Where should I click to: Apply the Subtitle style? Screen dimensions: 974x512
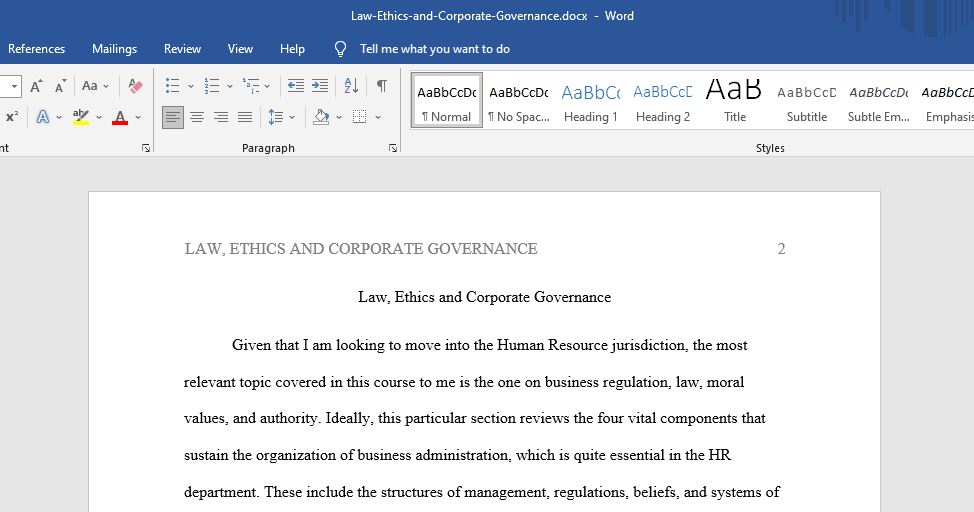tap(807, 101)
